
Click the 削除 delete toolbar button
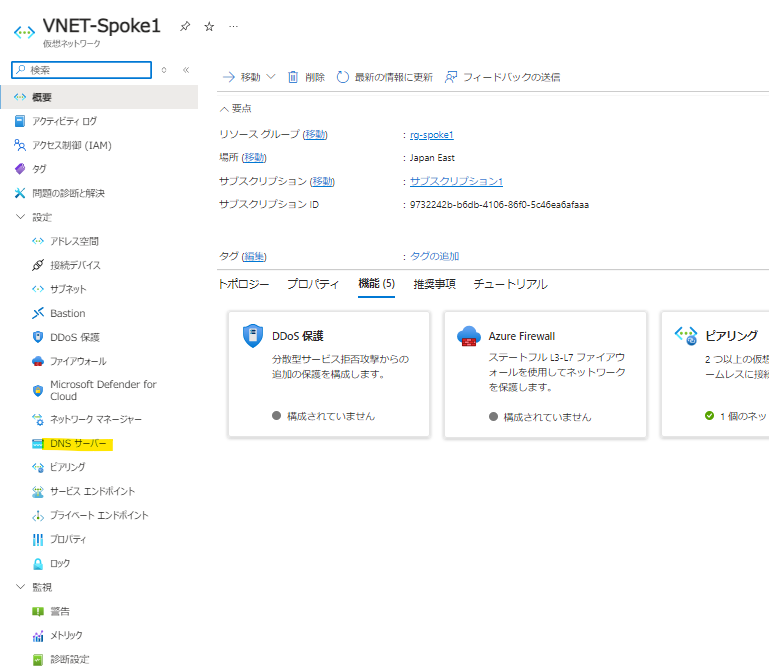(x=307, y=77)
